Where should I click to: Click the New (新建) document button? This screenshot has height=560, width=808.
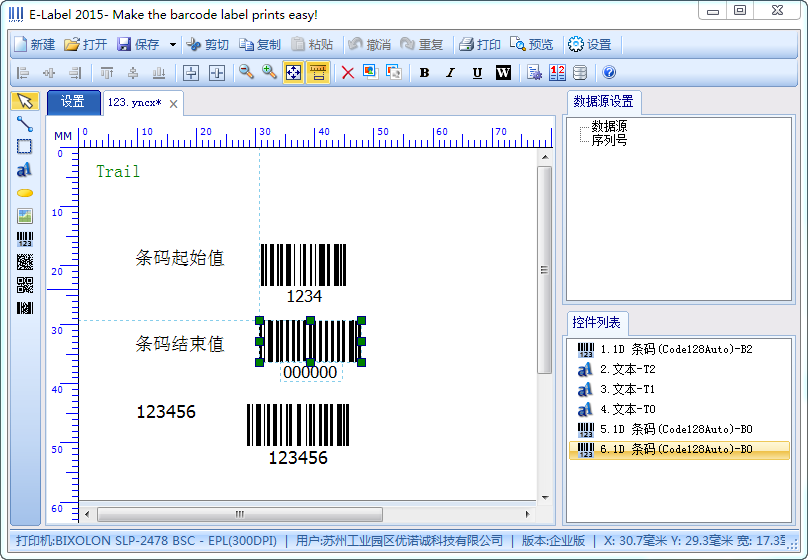pyautogui.click(x=34, y=45)
